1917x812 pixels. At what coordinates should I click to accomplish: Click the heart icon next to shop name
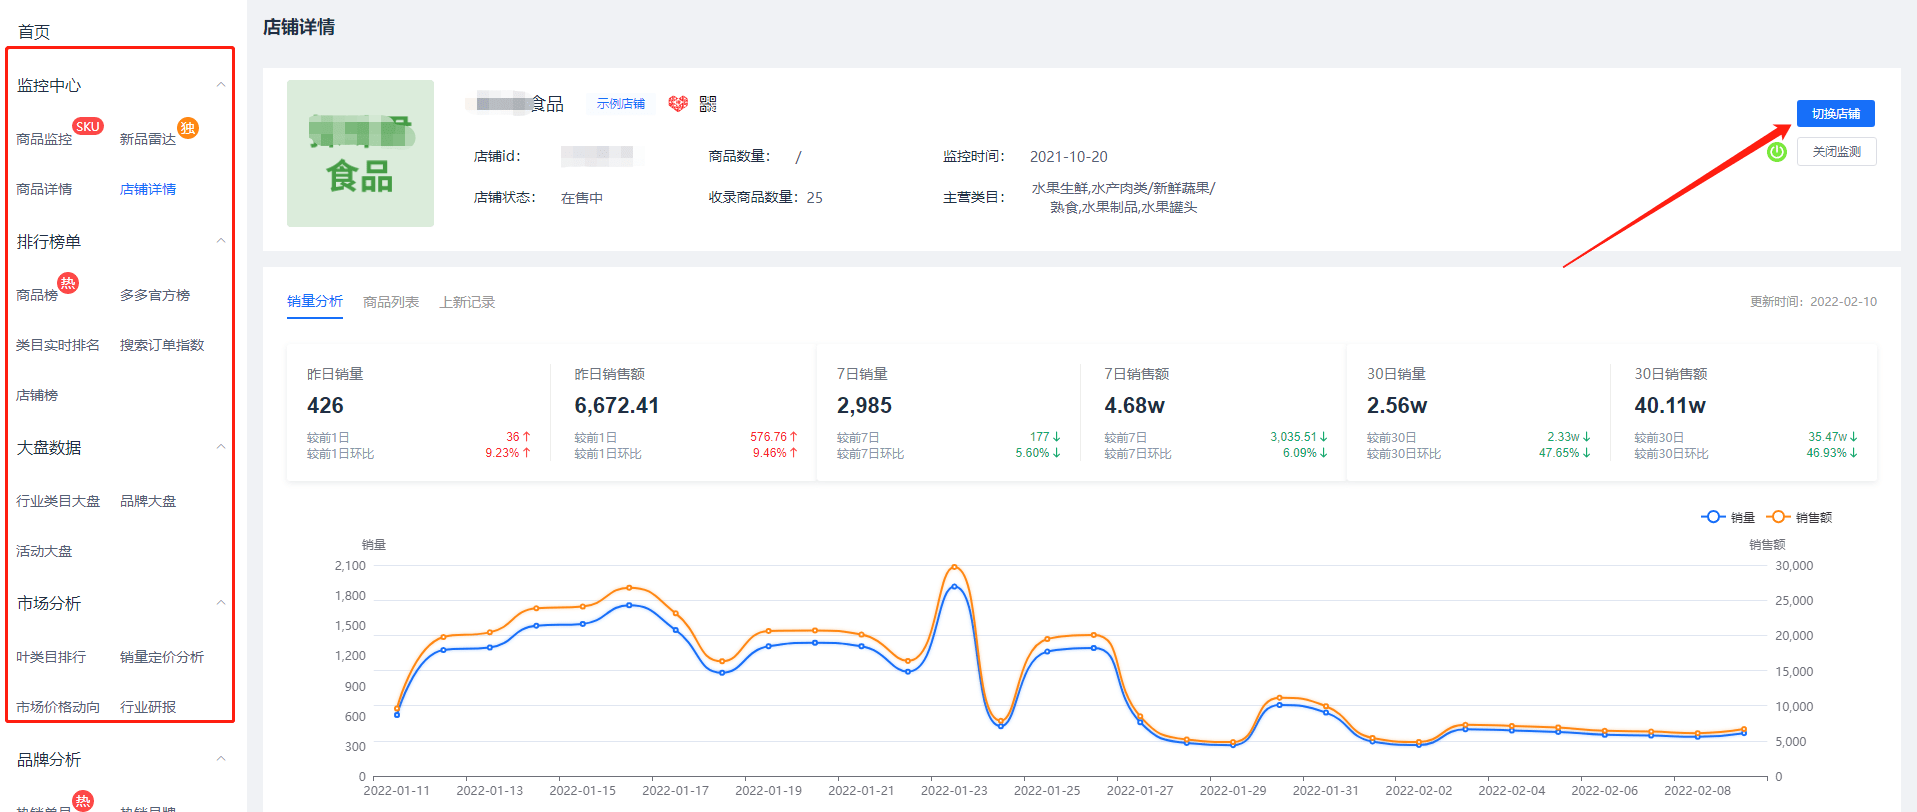(678, 104)
